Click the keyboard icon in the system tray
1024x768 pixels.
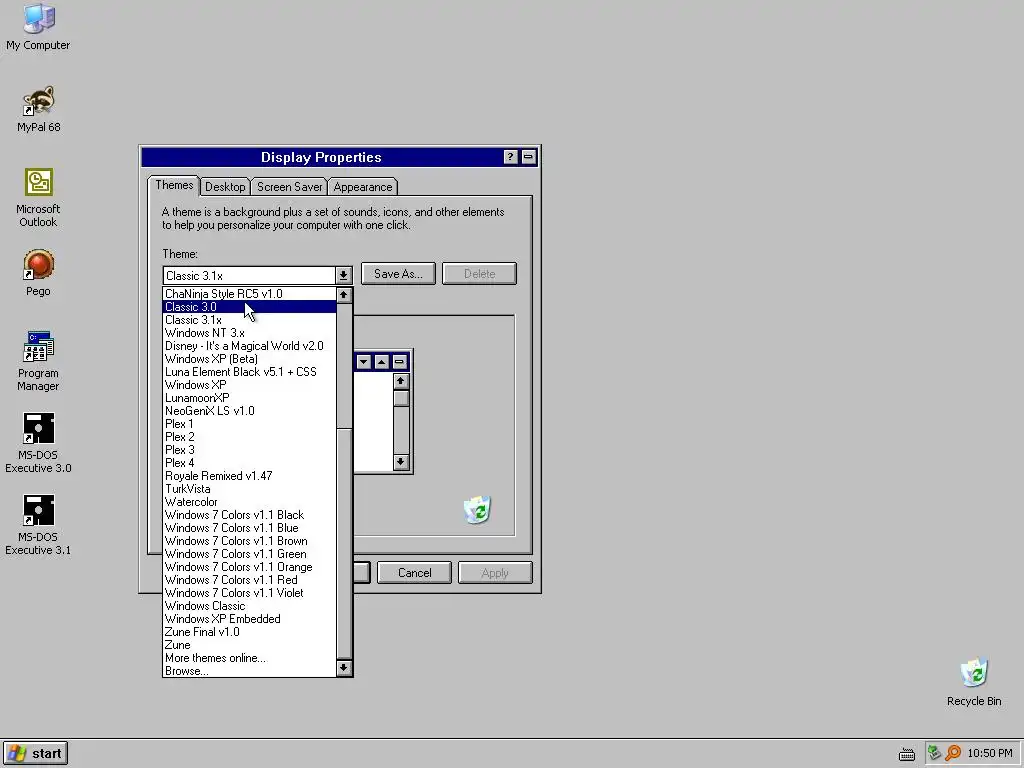[x=906, y=754]
